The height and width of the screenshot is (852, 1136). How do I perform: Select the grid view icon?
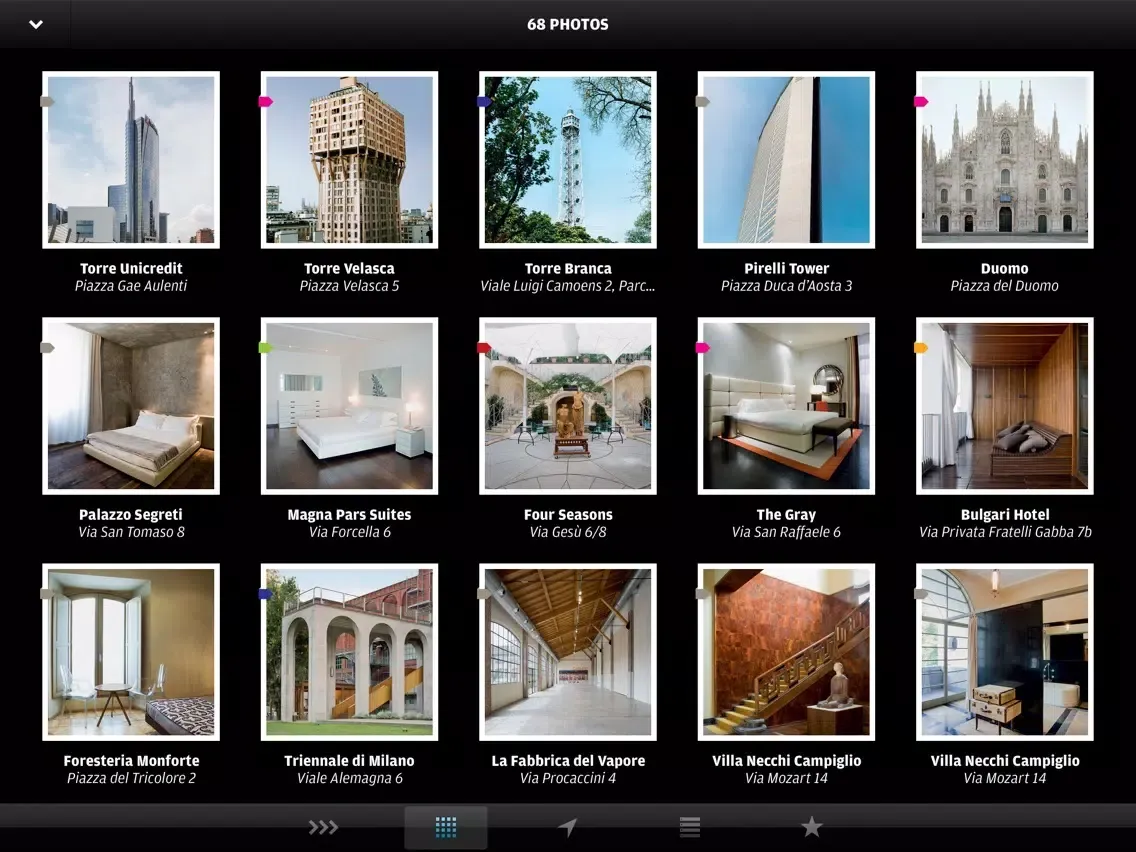(446, 827)
